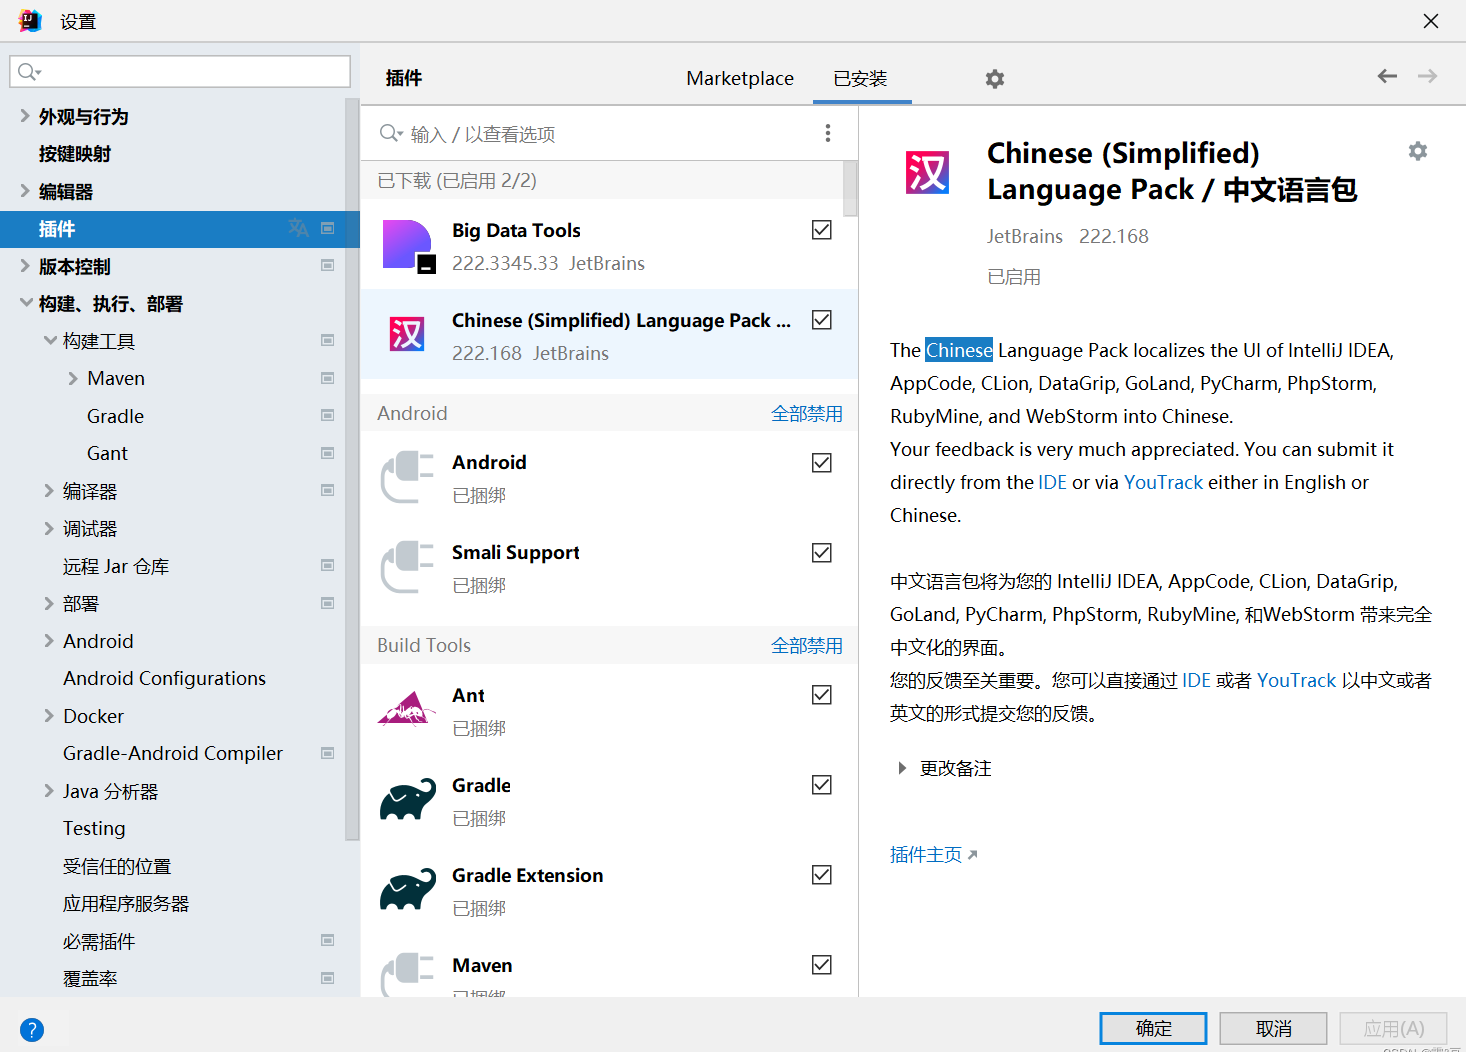Click the 确定 button
The width and height of the screenshot is (1466, 1052).
pyautogui.click(x=1152, y=1028)
